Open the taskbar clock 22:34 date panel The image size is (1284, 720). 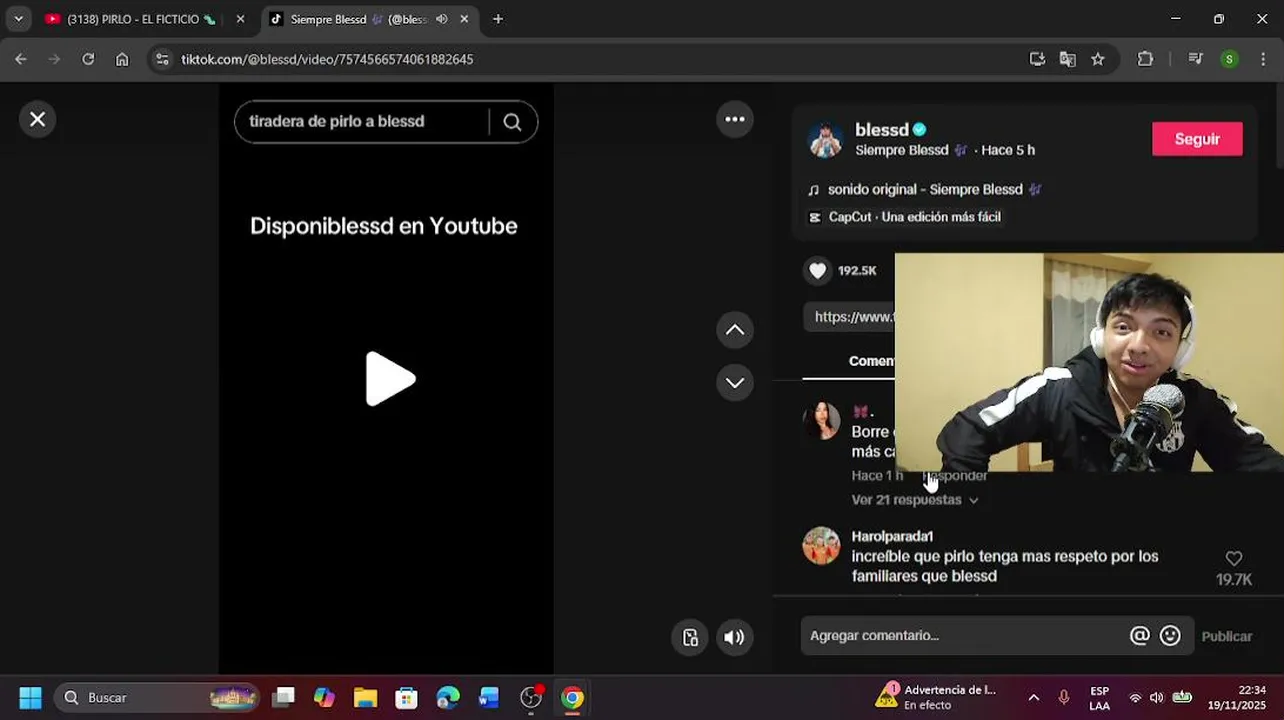click(1237, 697)
